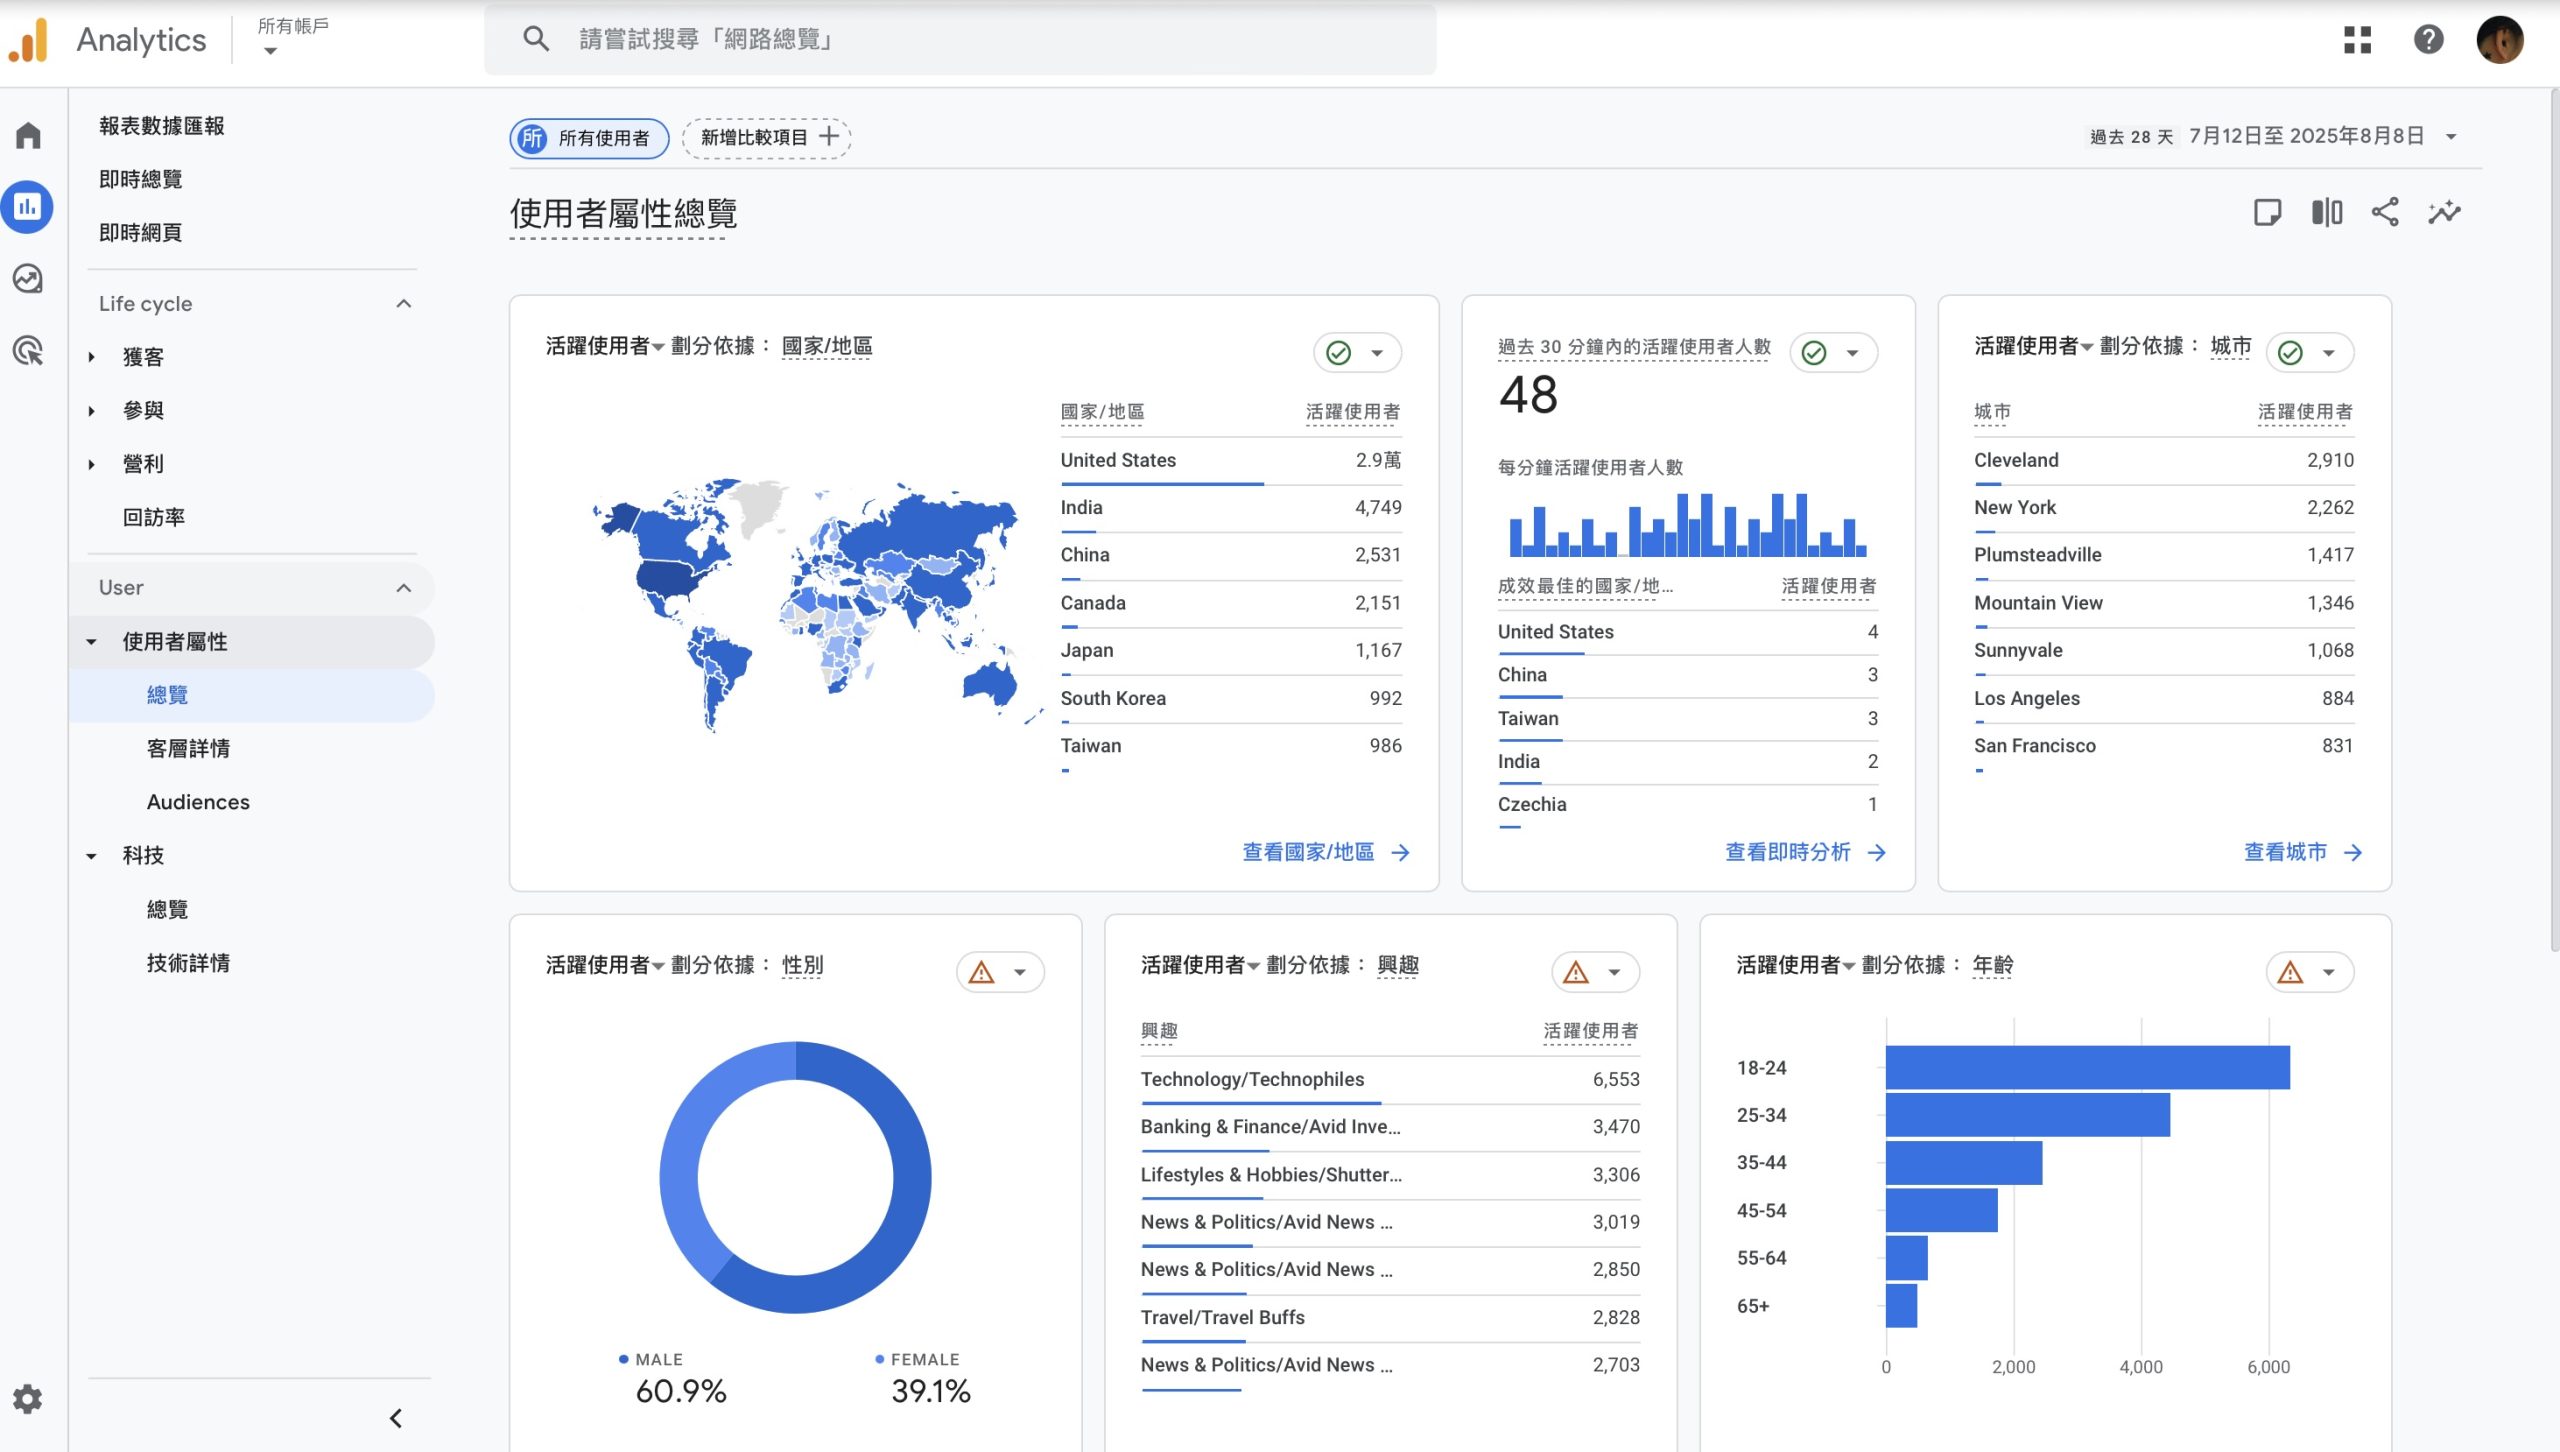Open the Home icon in left rail
The height and width of the screenshot is (1452, 2560).
(x=28, y=135)
